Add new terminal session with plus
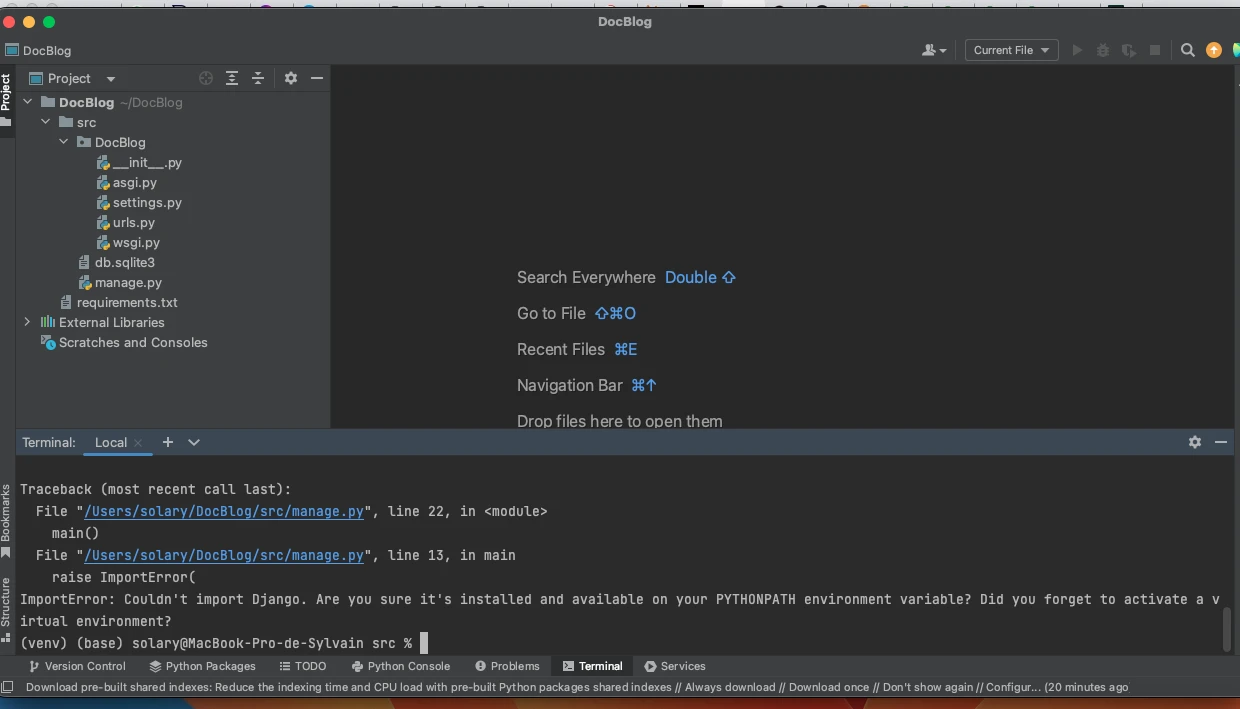This screenshot has height=709, width=1240. coord(168,442)
